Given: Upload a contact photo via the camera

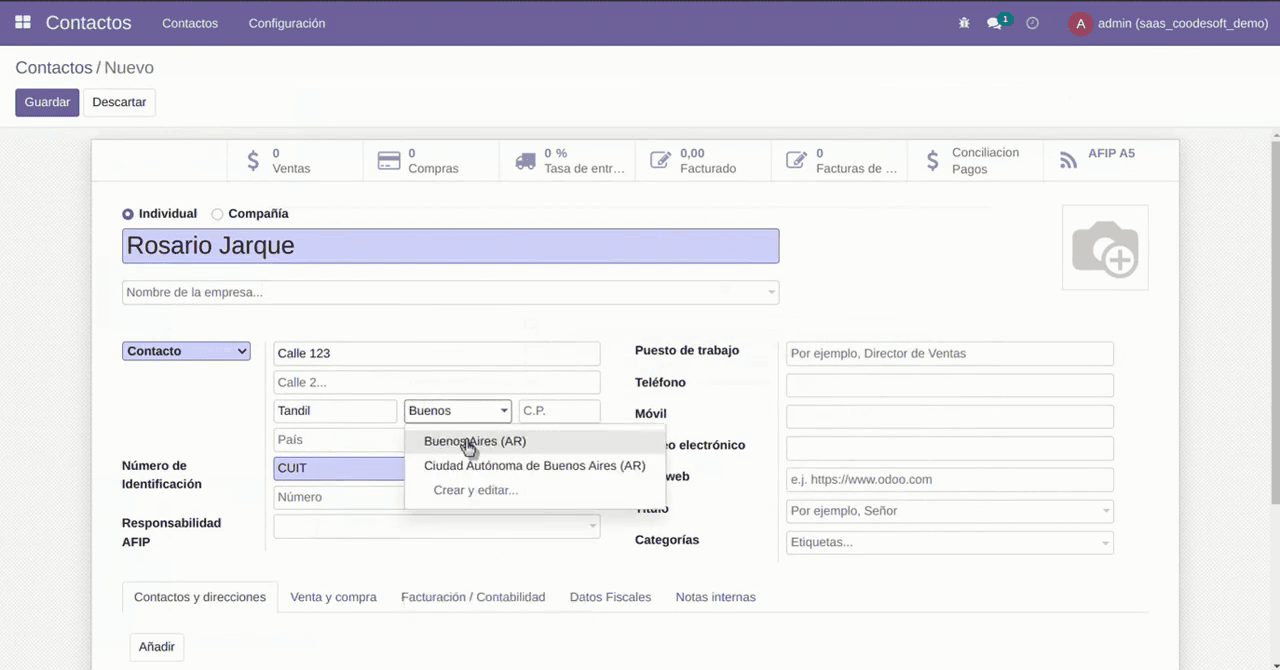Looking at the screenshot, I should tap(1105, 248).
